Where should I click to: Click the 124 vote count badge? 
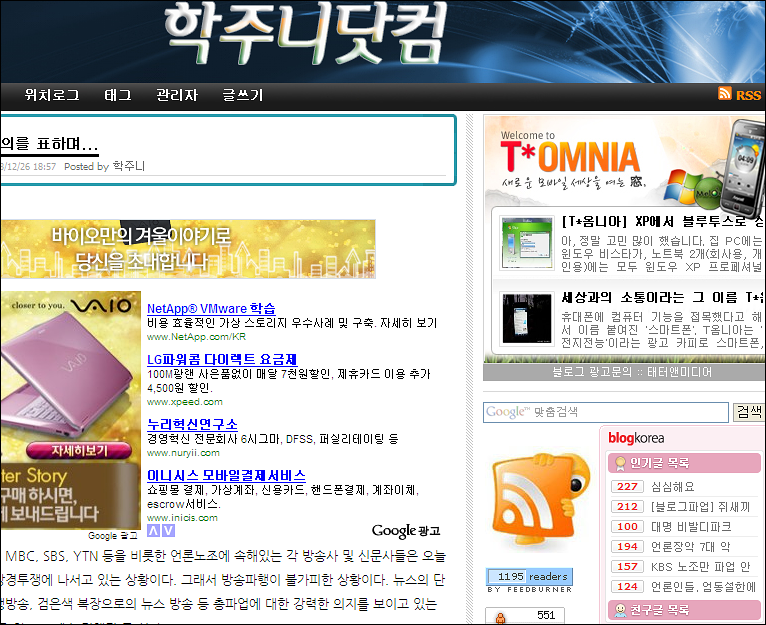click(627, 587)
